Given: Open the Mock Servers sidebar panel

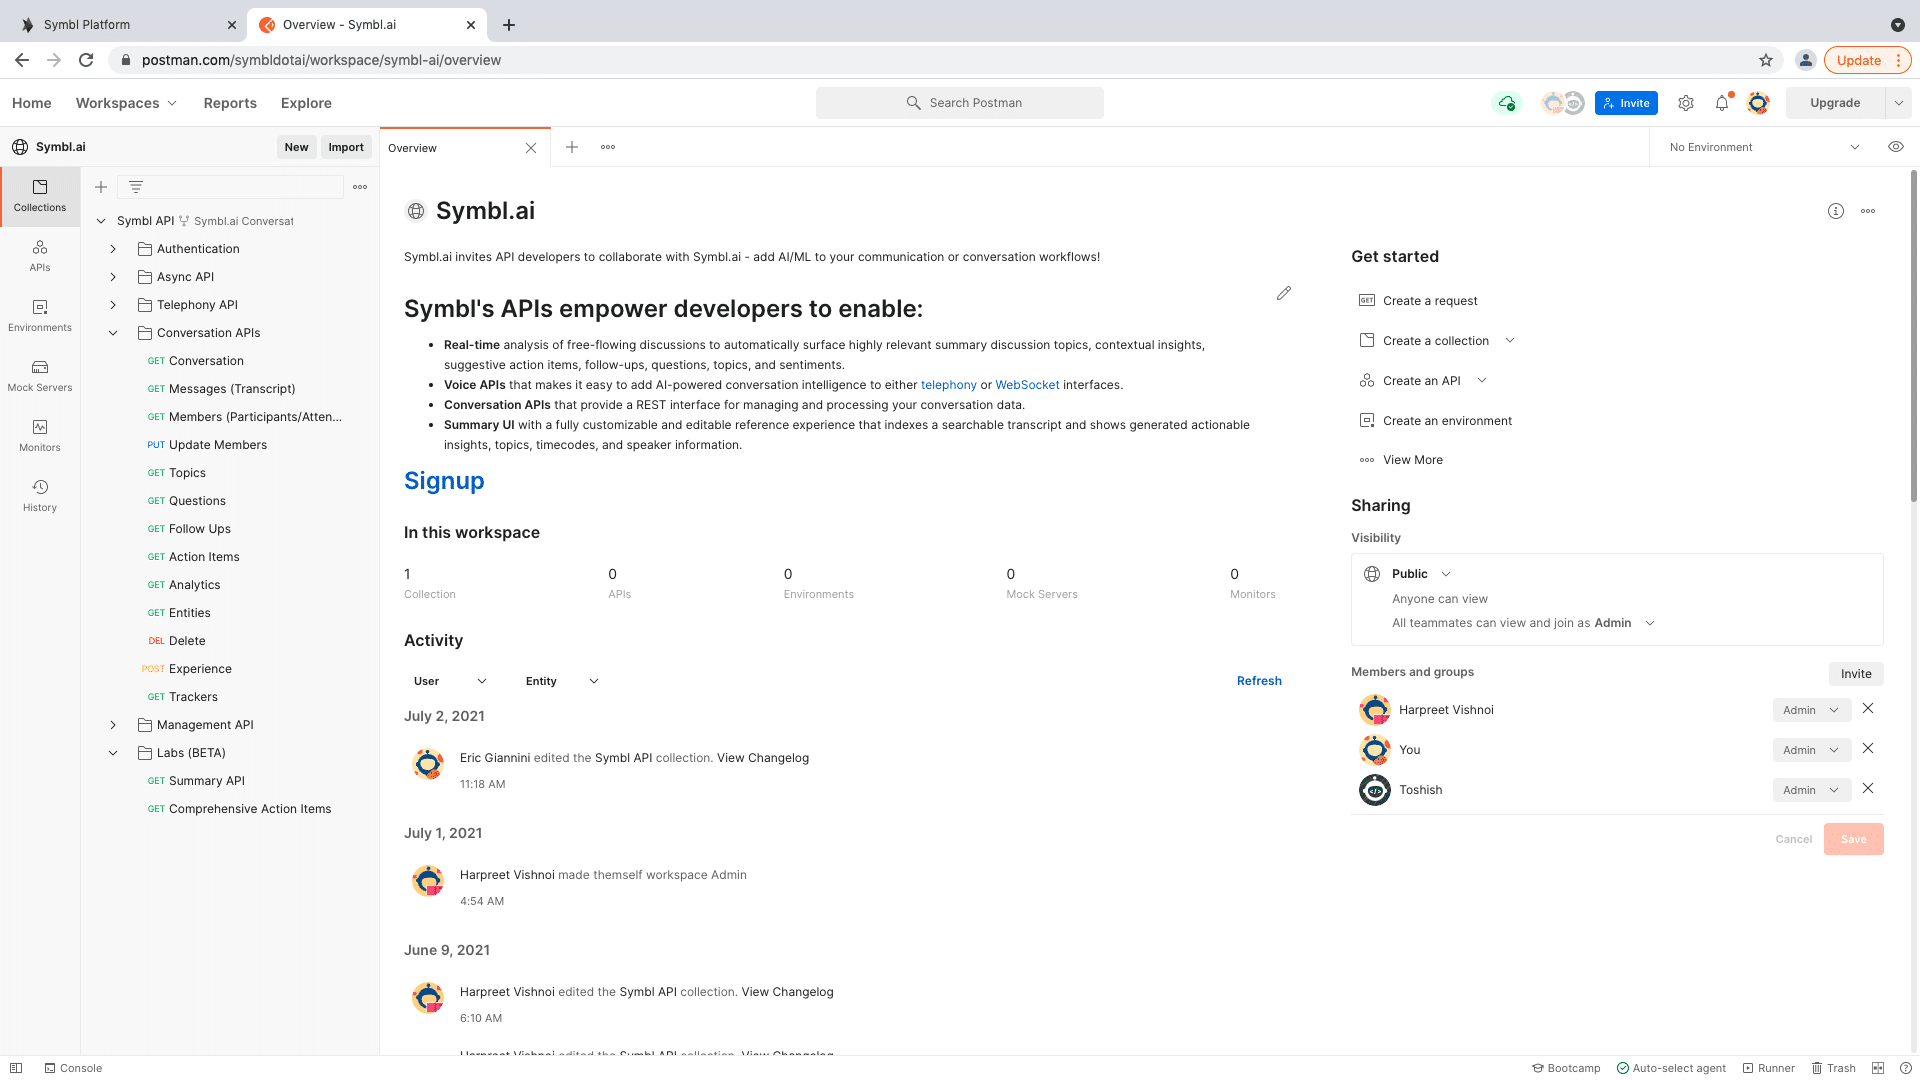Looking at the screenshot, I should tap(40, 375).
